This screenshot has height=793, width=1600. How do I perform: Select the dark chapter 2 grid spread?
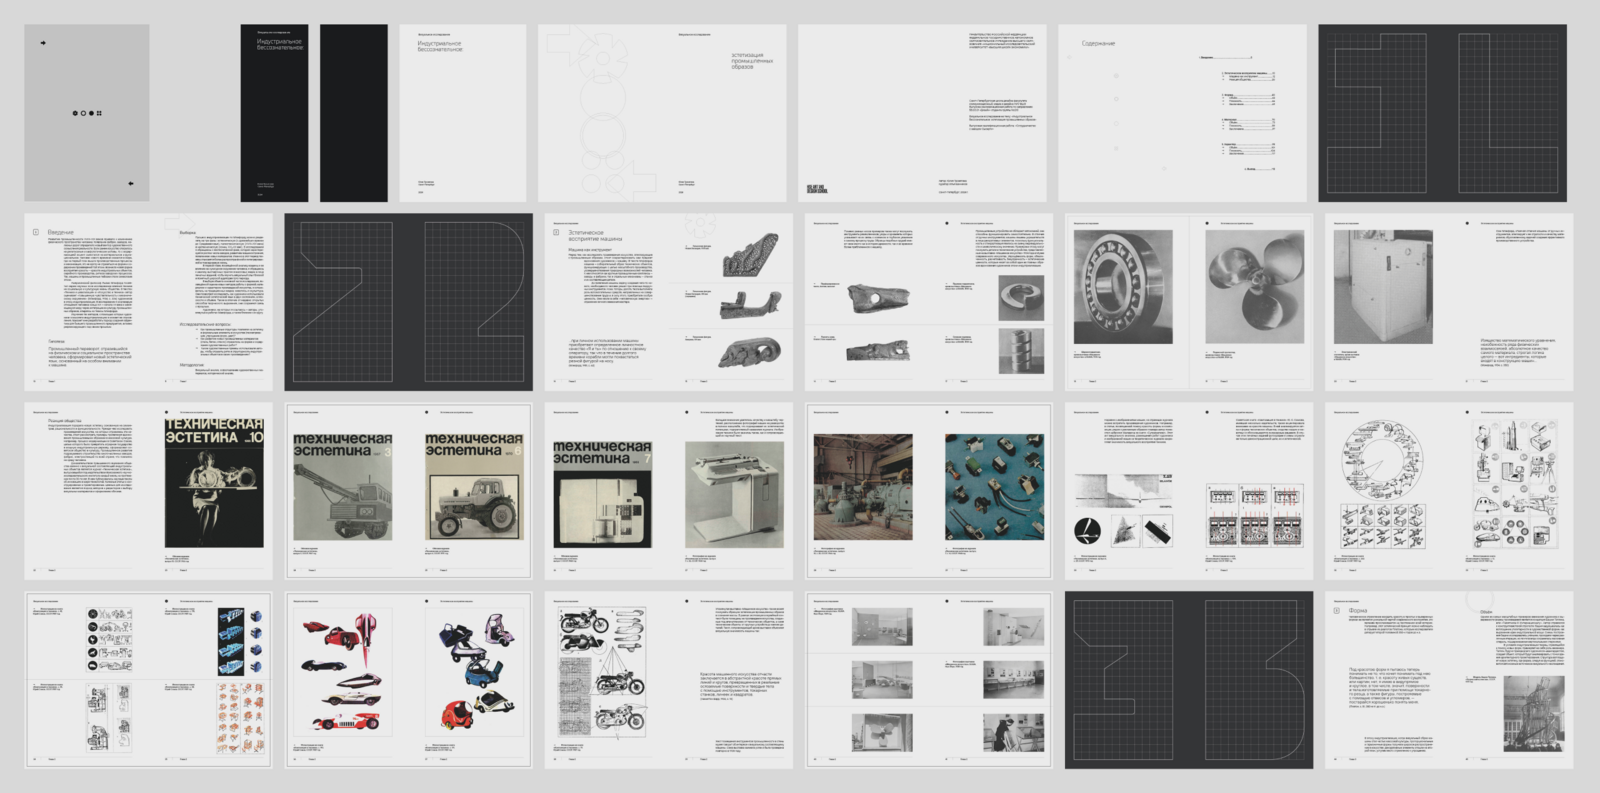[x=408, y=301]
